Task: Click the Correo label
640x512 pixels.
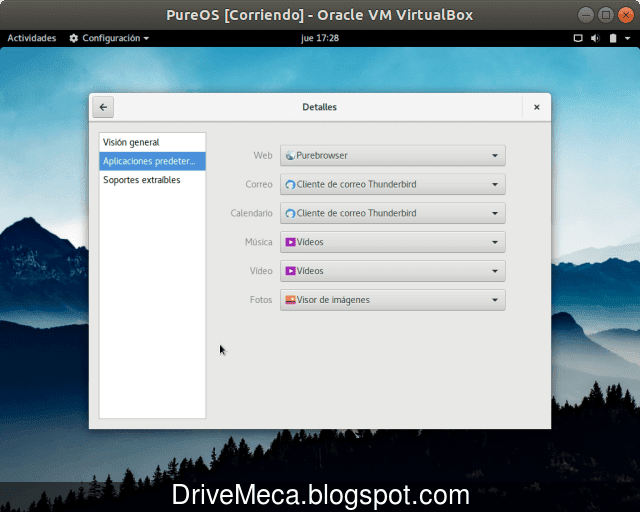Action: pyautogui.click(x=259, y=184)
